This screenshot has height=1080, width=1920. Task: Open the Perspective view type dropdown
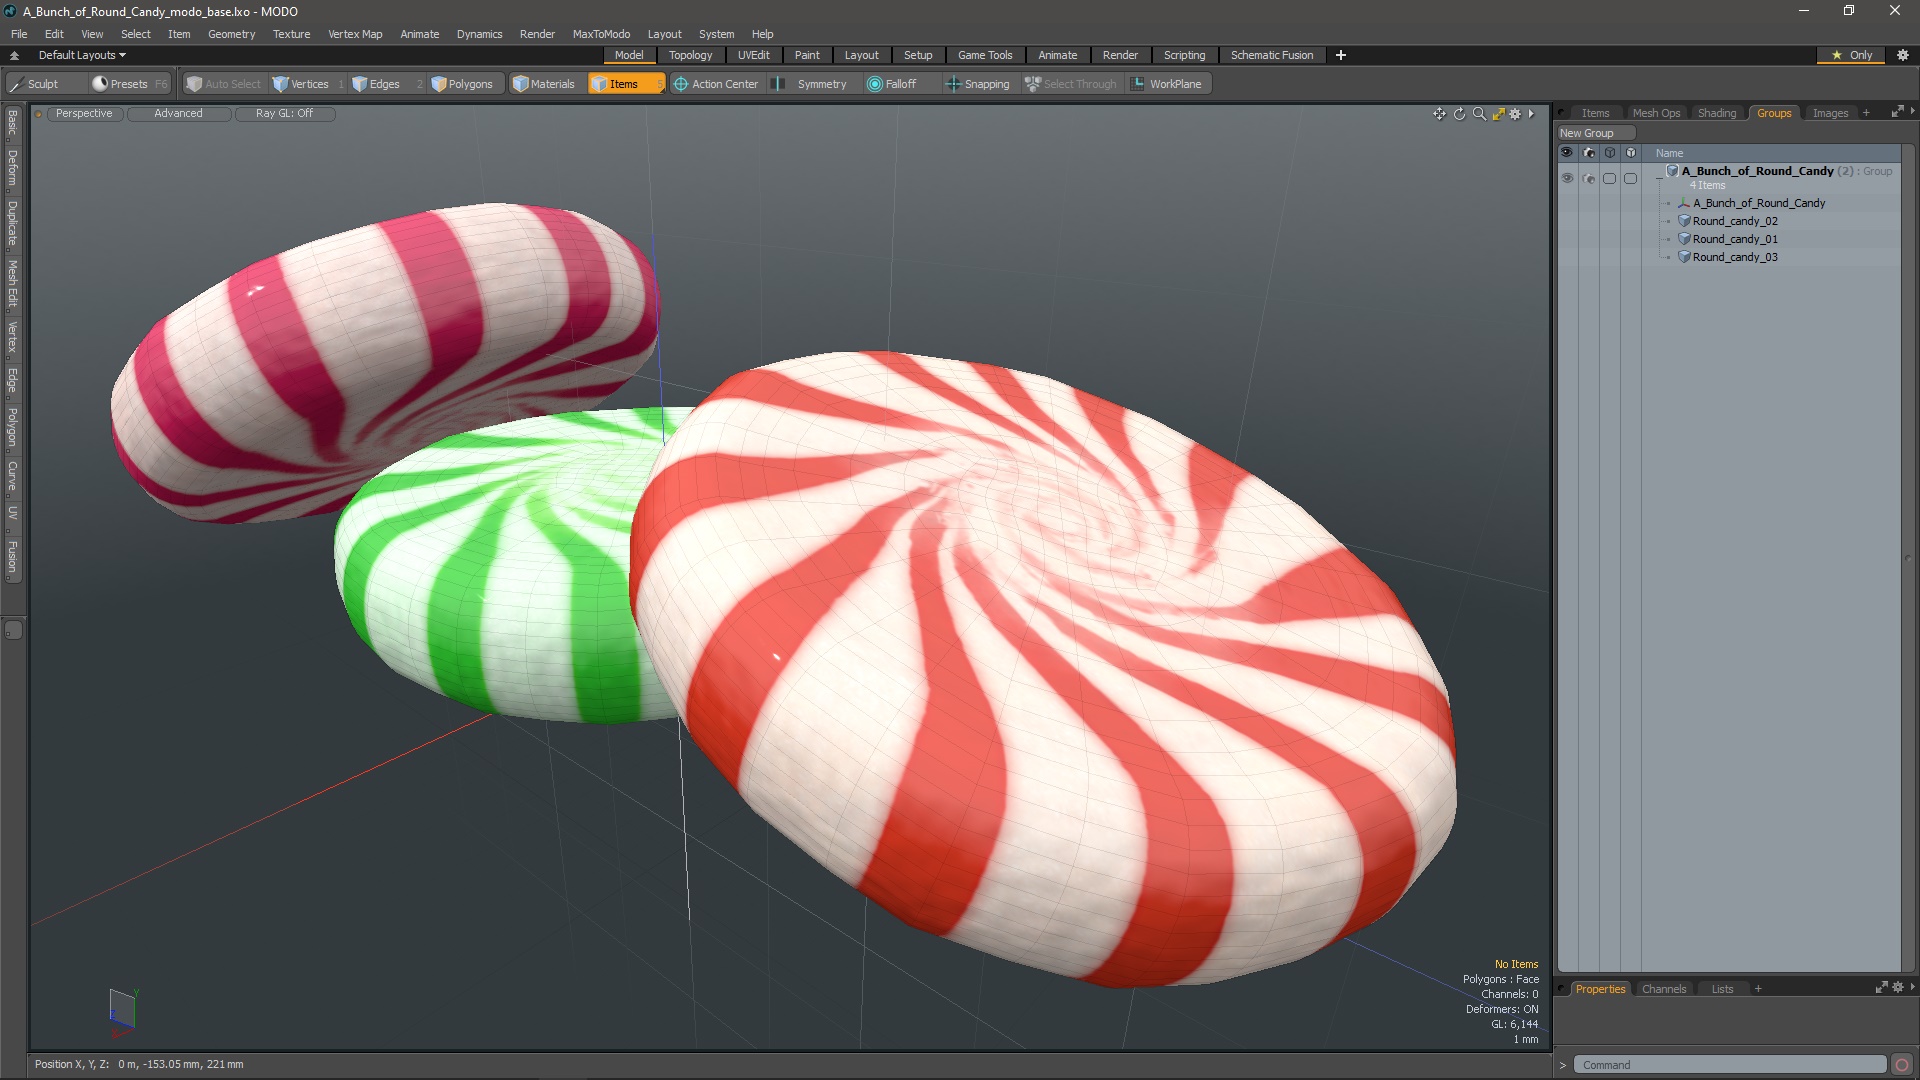[x=84, y=113]
